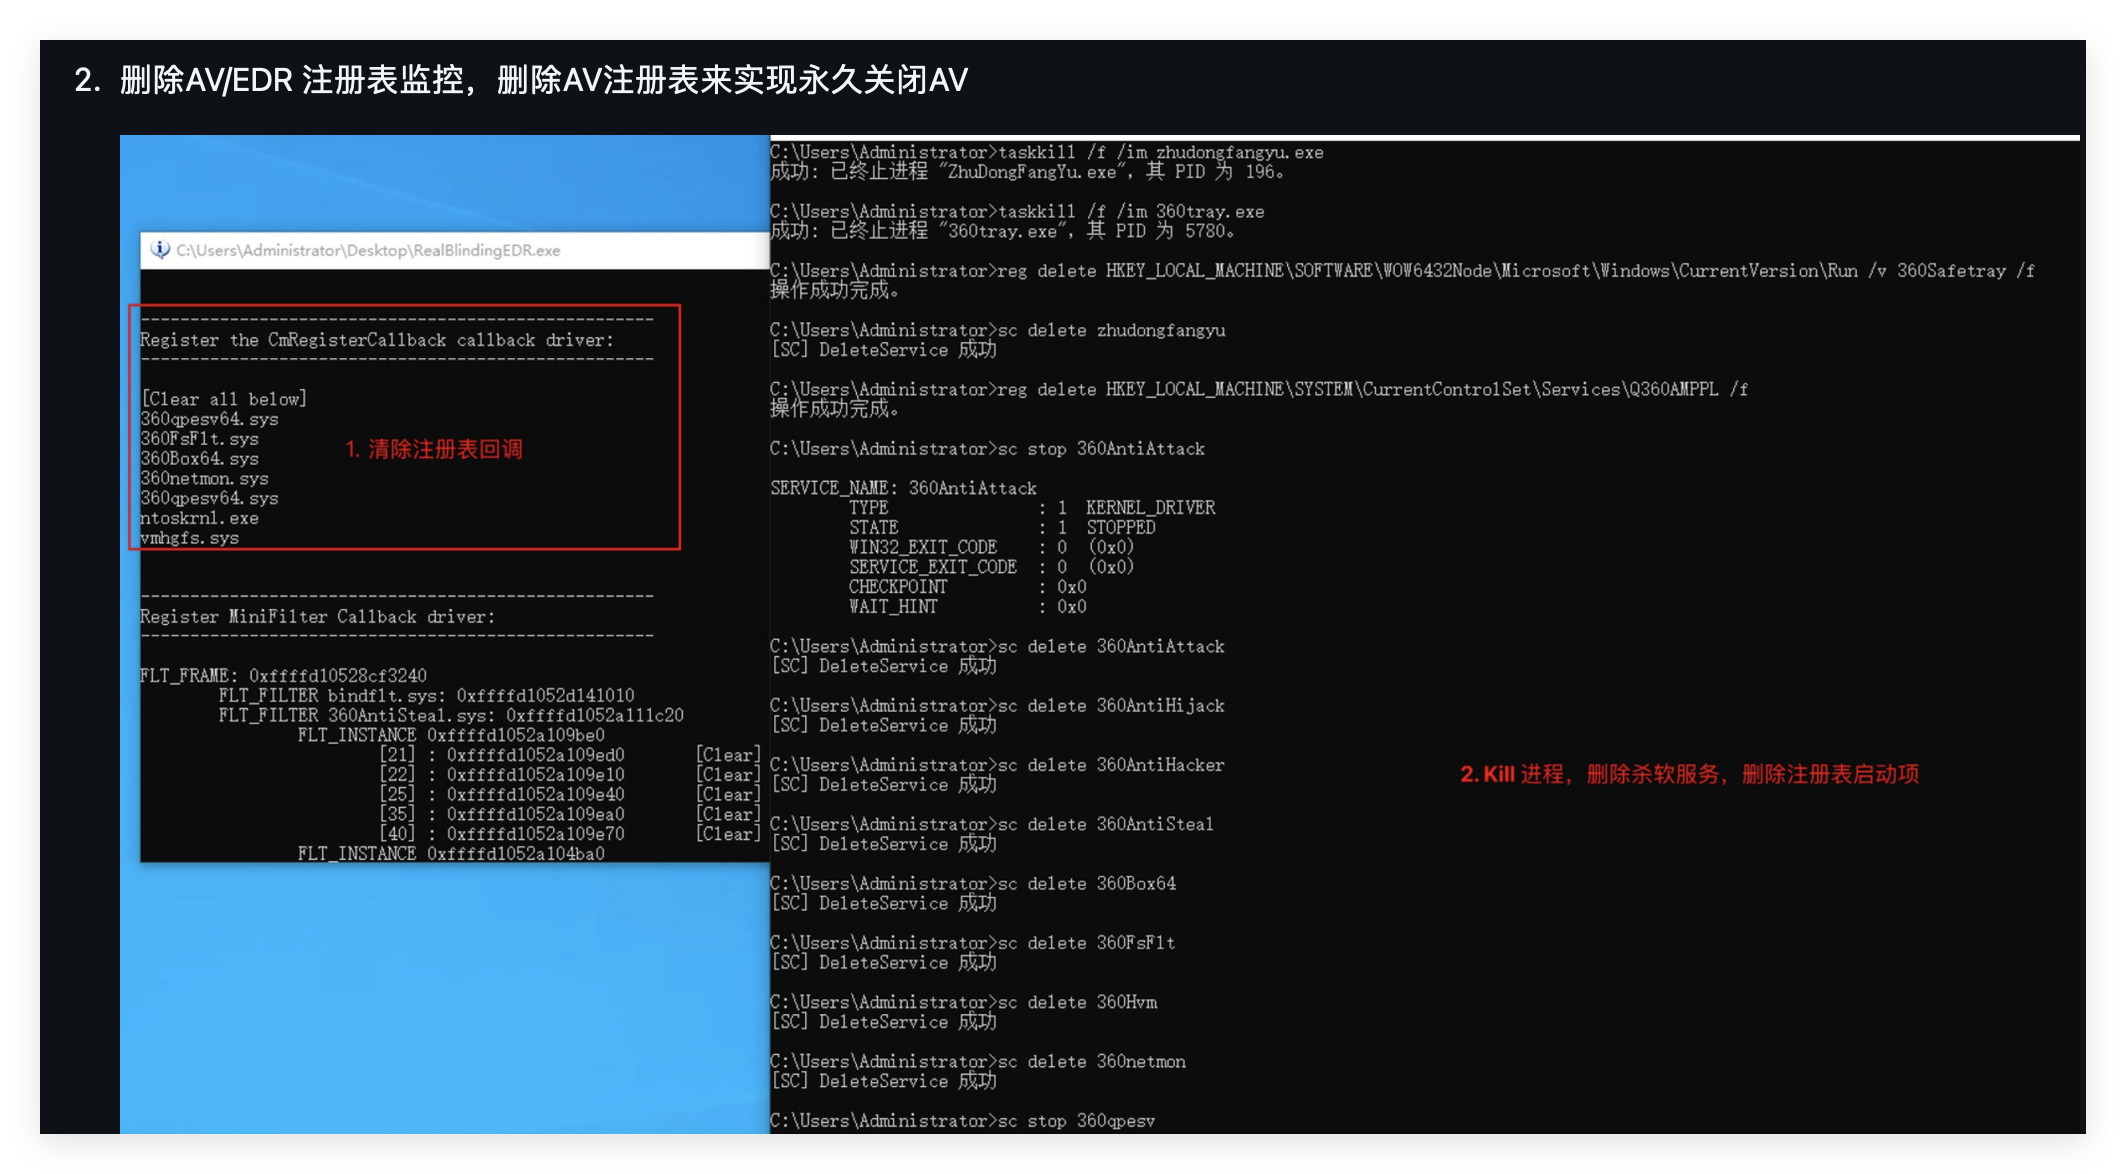Select the 'sc stop 360AntiAttack' command

pos(1102,449)
